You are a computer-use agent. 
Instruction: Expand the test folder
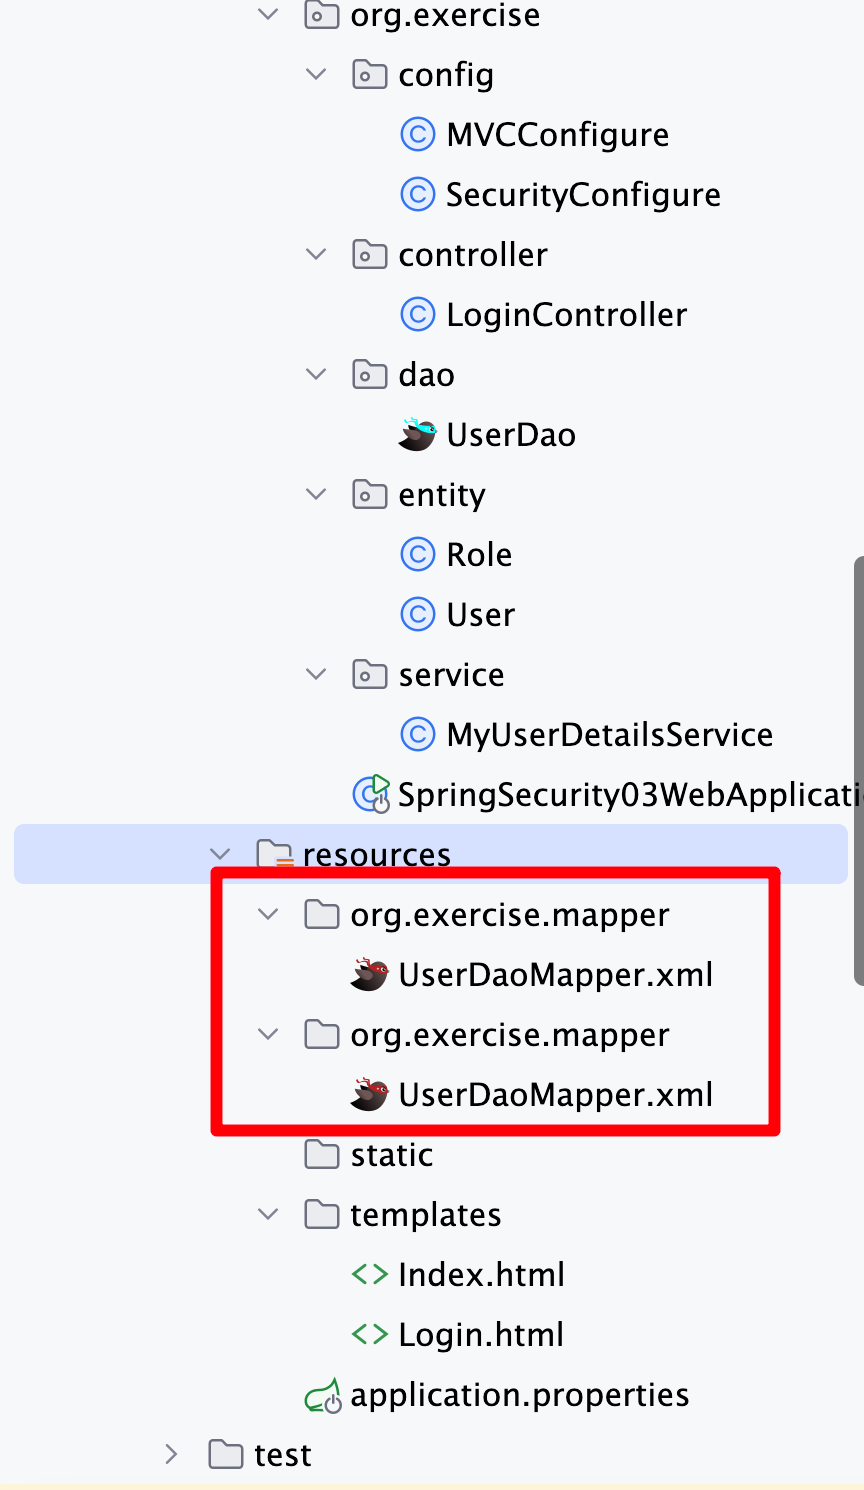[171, 1454]
